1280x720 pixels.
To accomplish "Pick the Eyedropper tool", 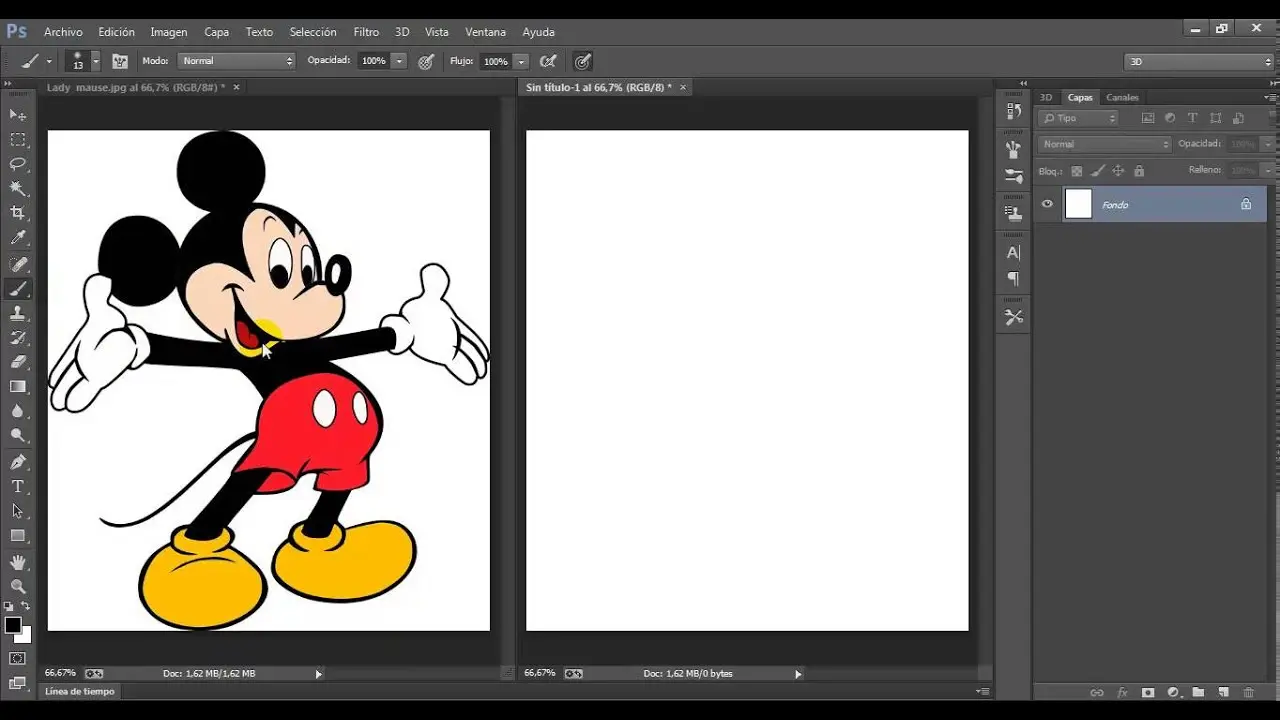I will click(18, 238).
